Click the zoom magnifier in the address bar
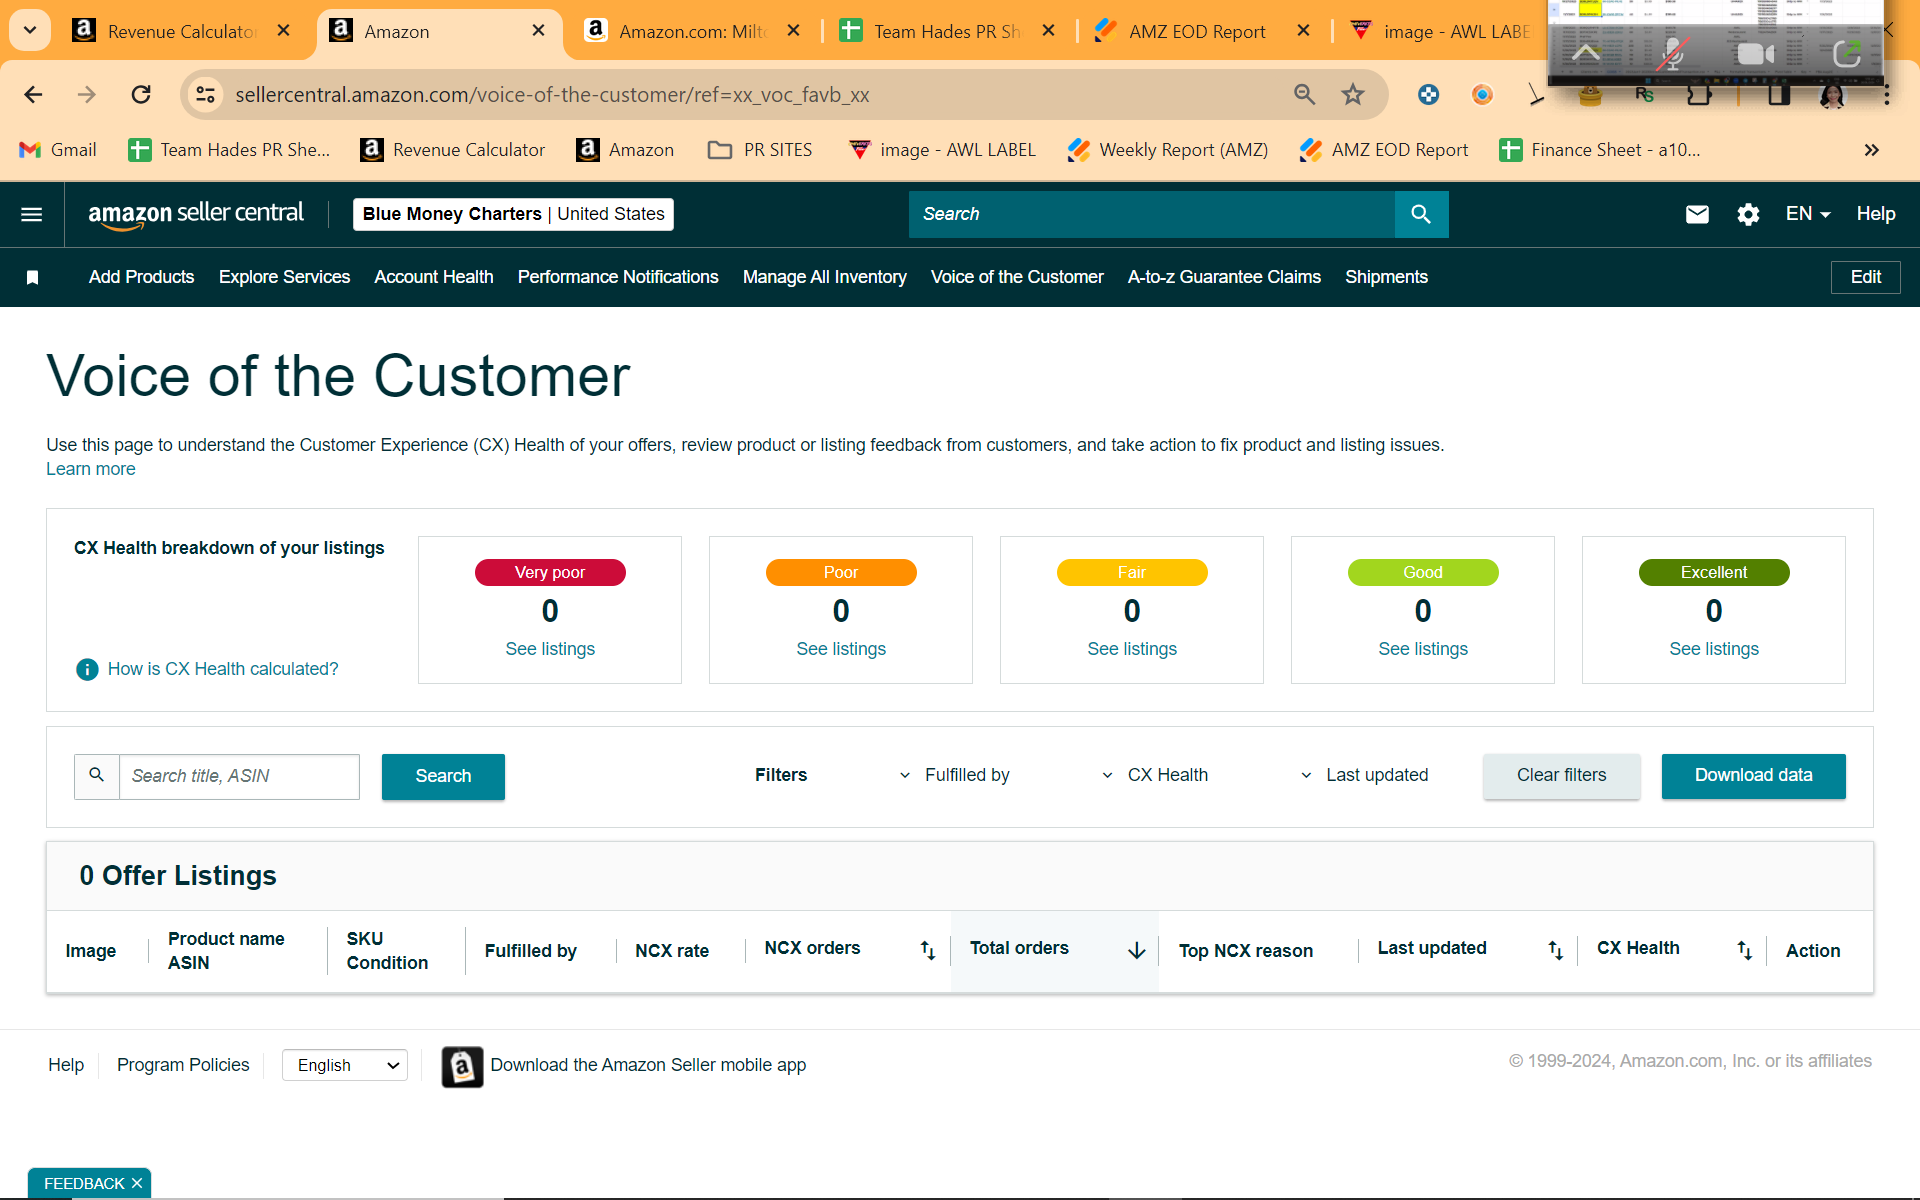The width and height of the screenshot is (1920, 1200). click(x=1304, y=95)
